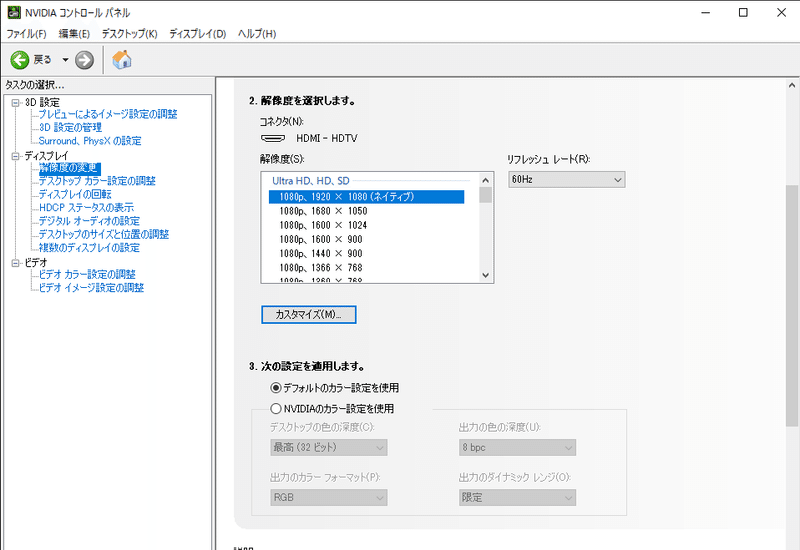Screen dimensions: 800x550
Task: Open the 編集(E) menu
Action: (74, 34)
